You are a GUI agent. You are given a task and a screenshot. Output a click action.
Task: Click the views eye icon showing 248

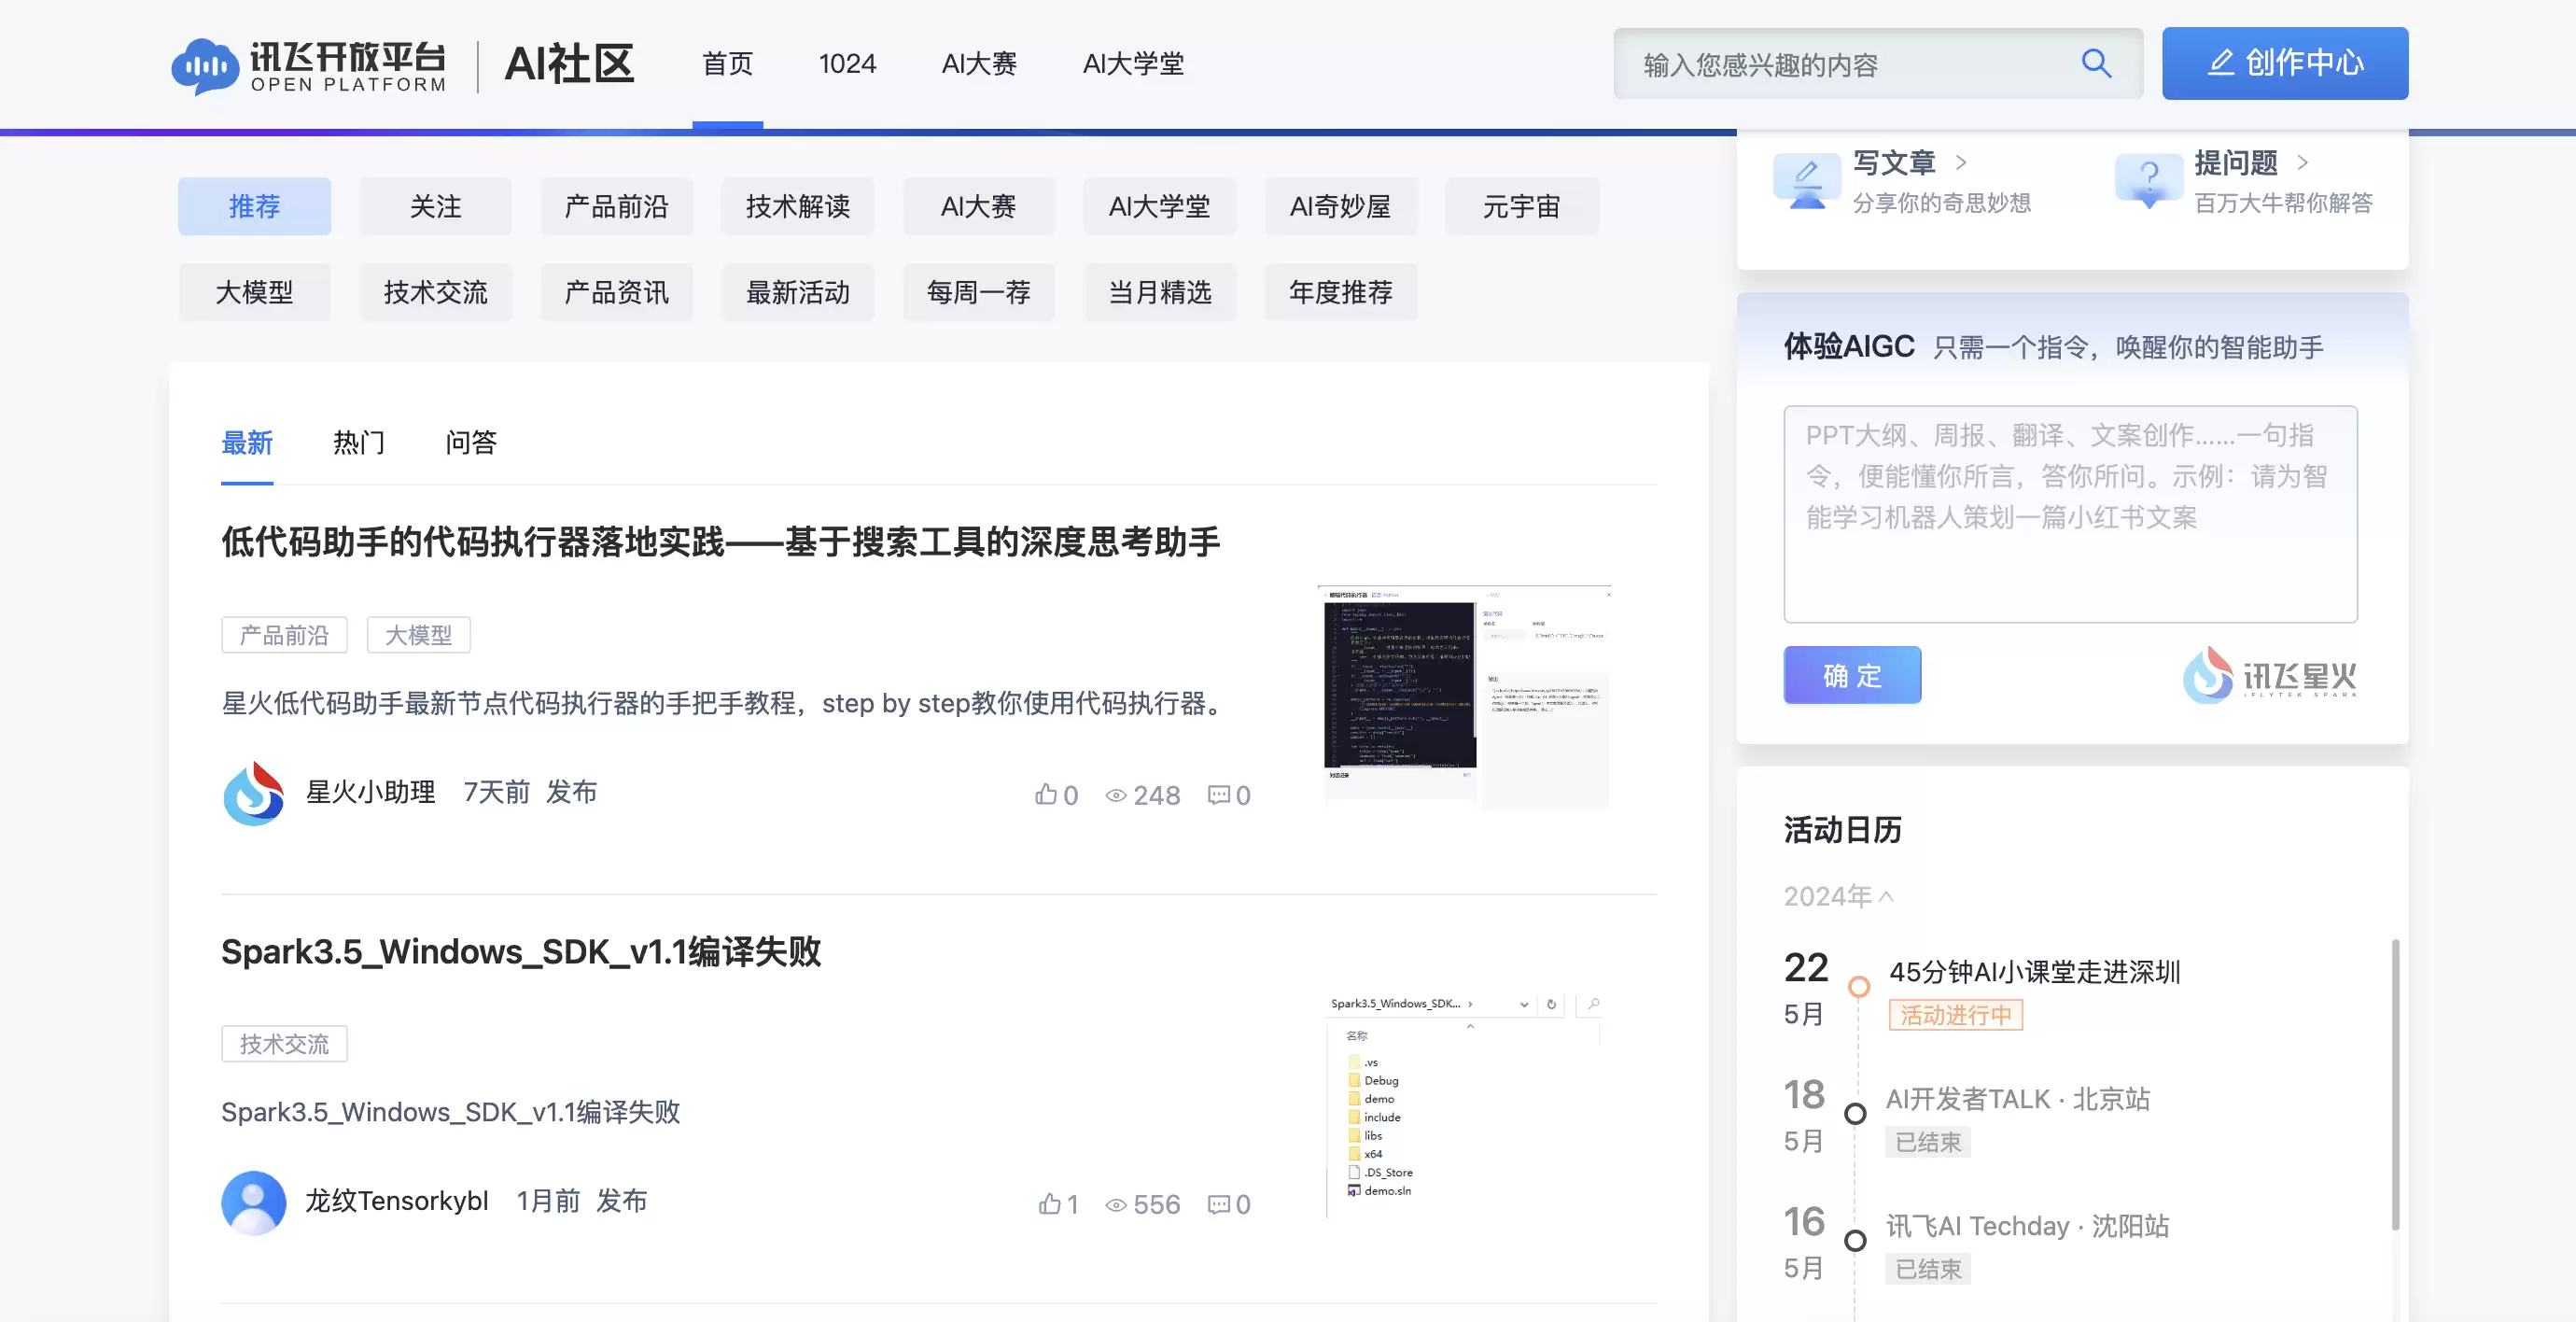click(1115, 795)
